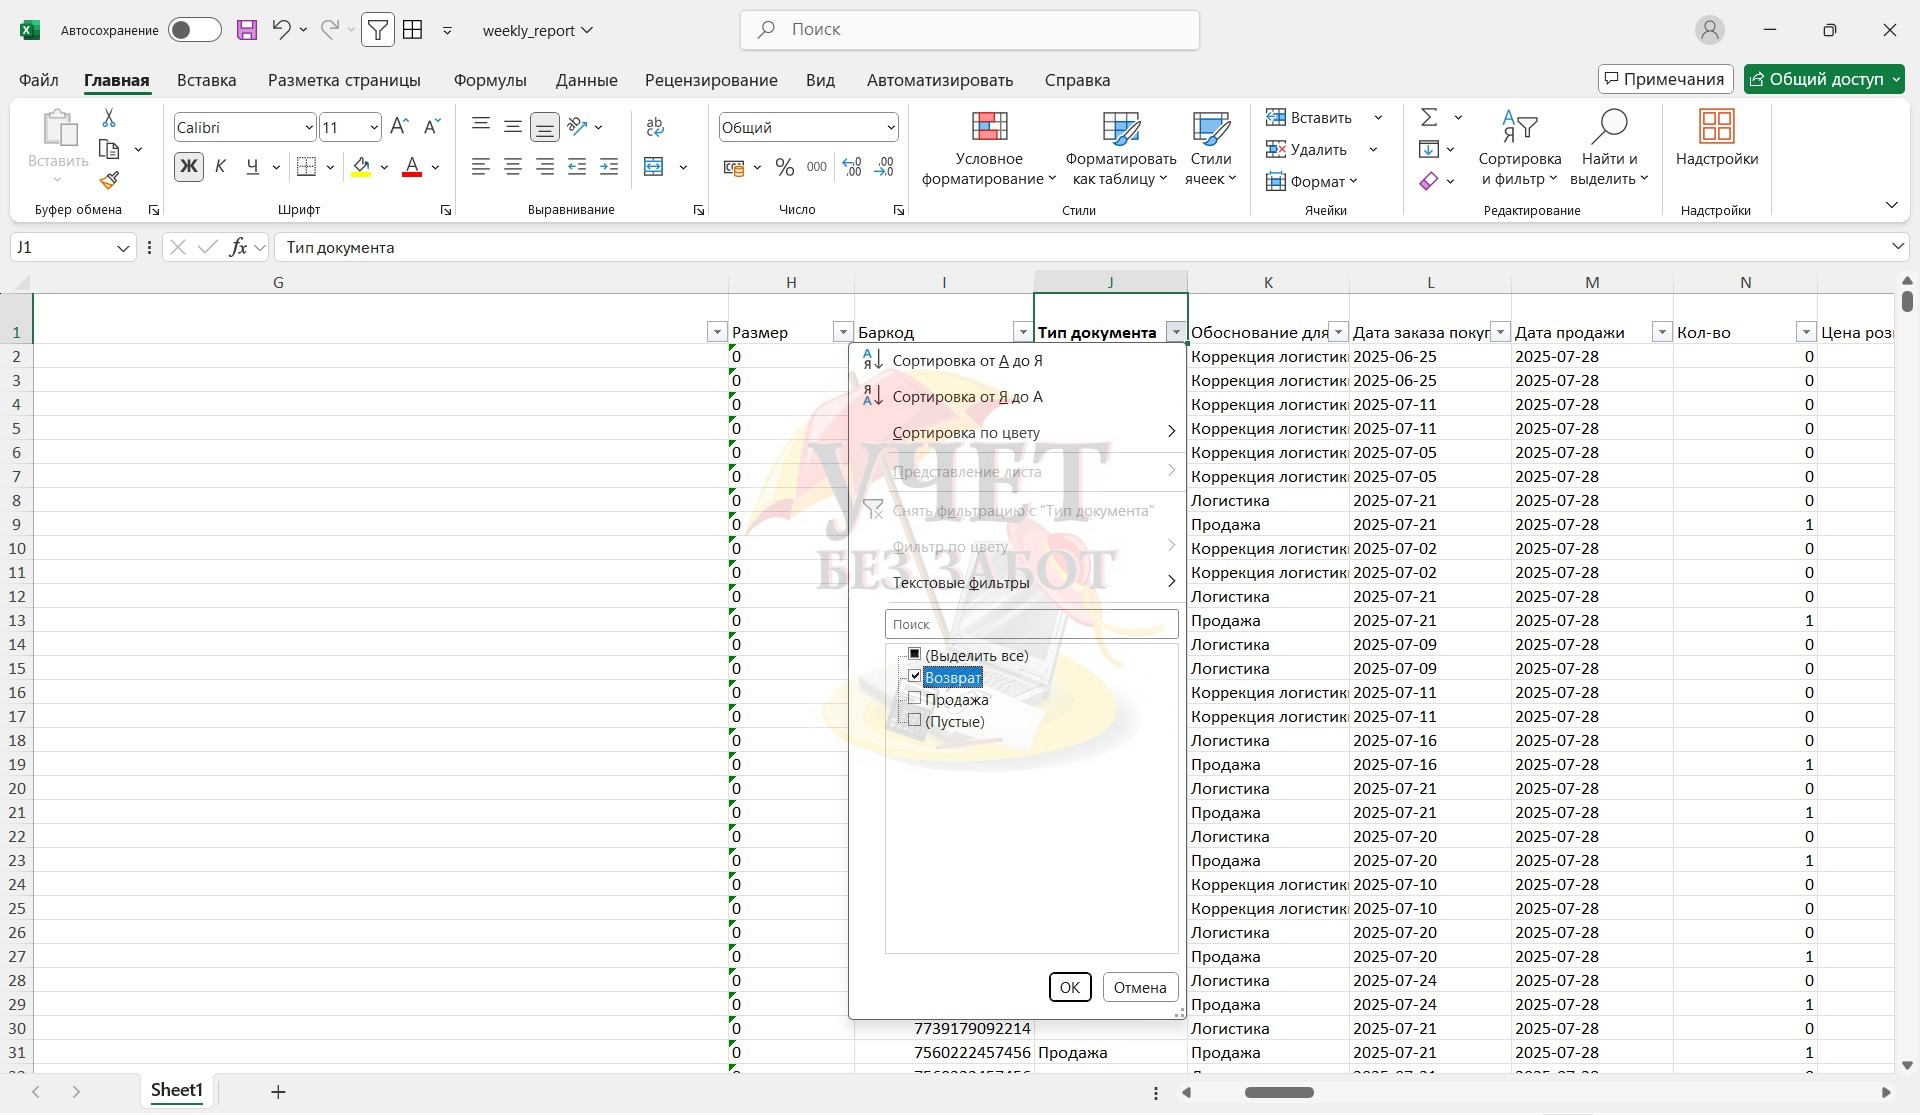Check the (Пустые) filter checkbox

[x=914, y=721]
